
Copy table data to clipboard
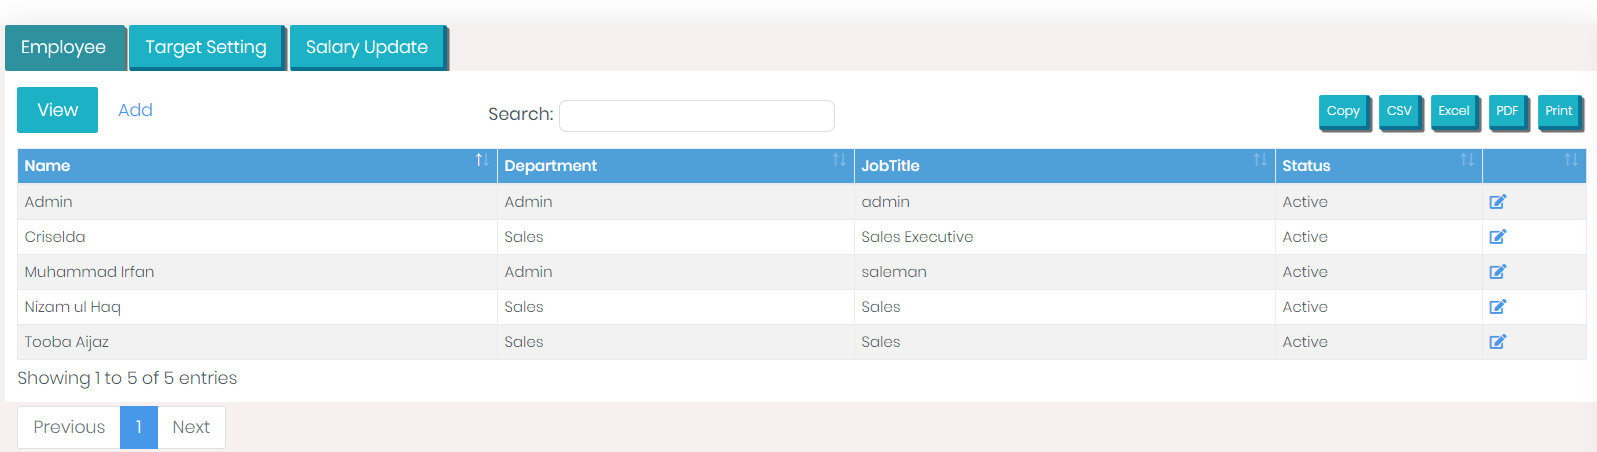point(1343,111)
